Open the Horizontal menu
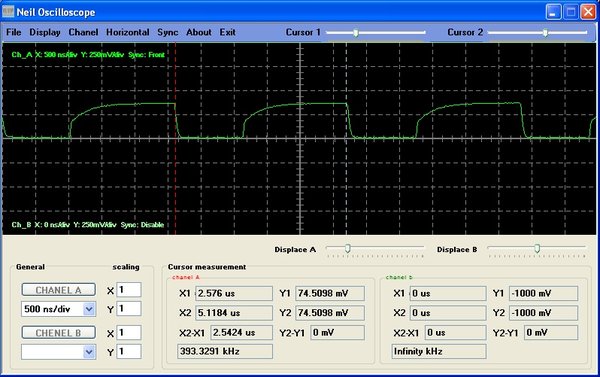 128,32
